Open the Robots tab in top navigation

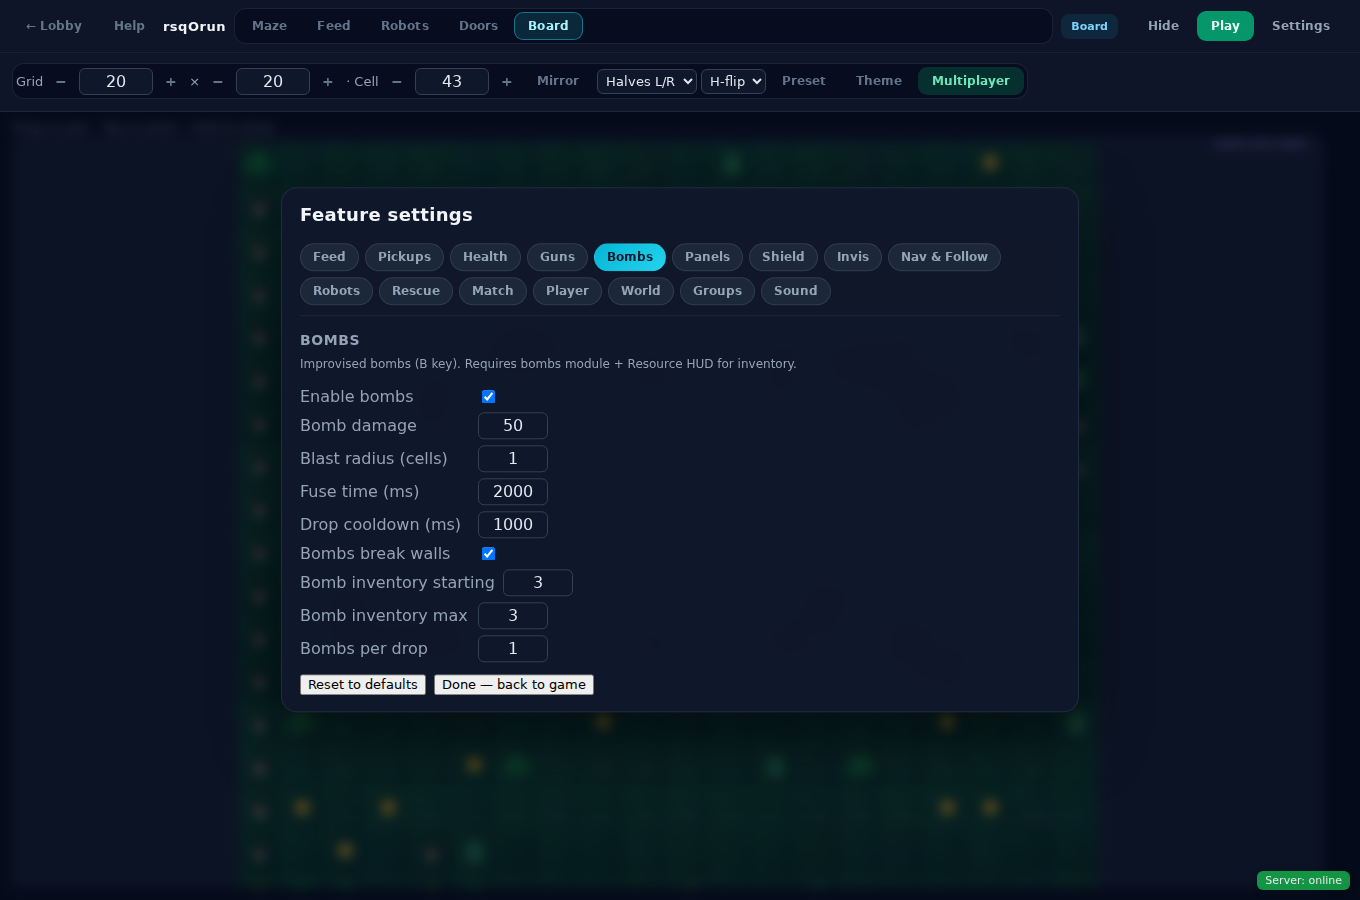405,26
